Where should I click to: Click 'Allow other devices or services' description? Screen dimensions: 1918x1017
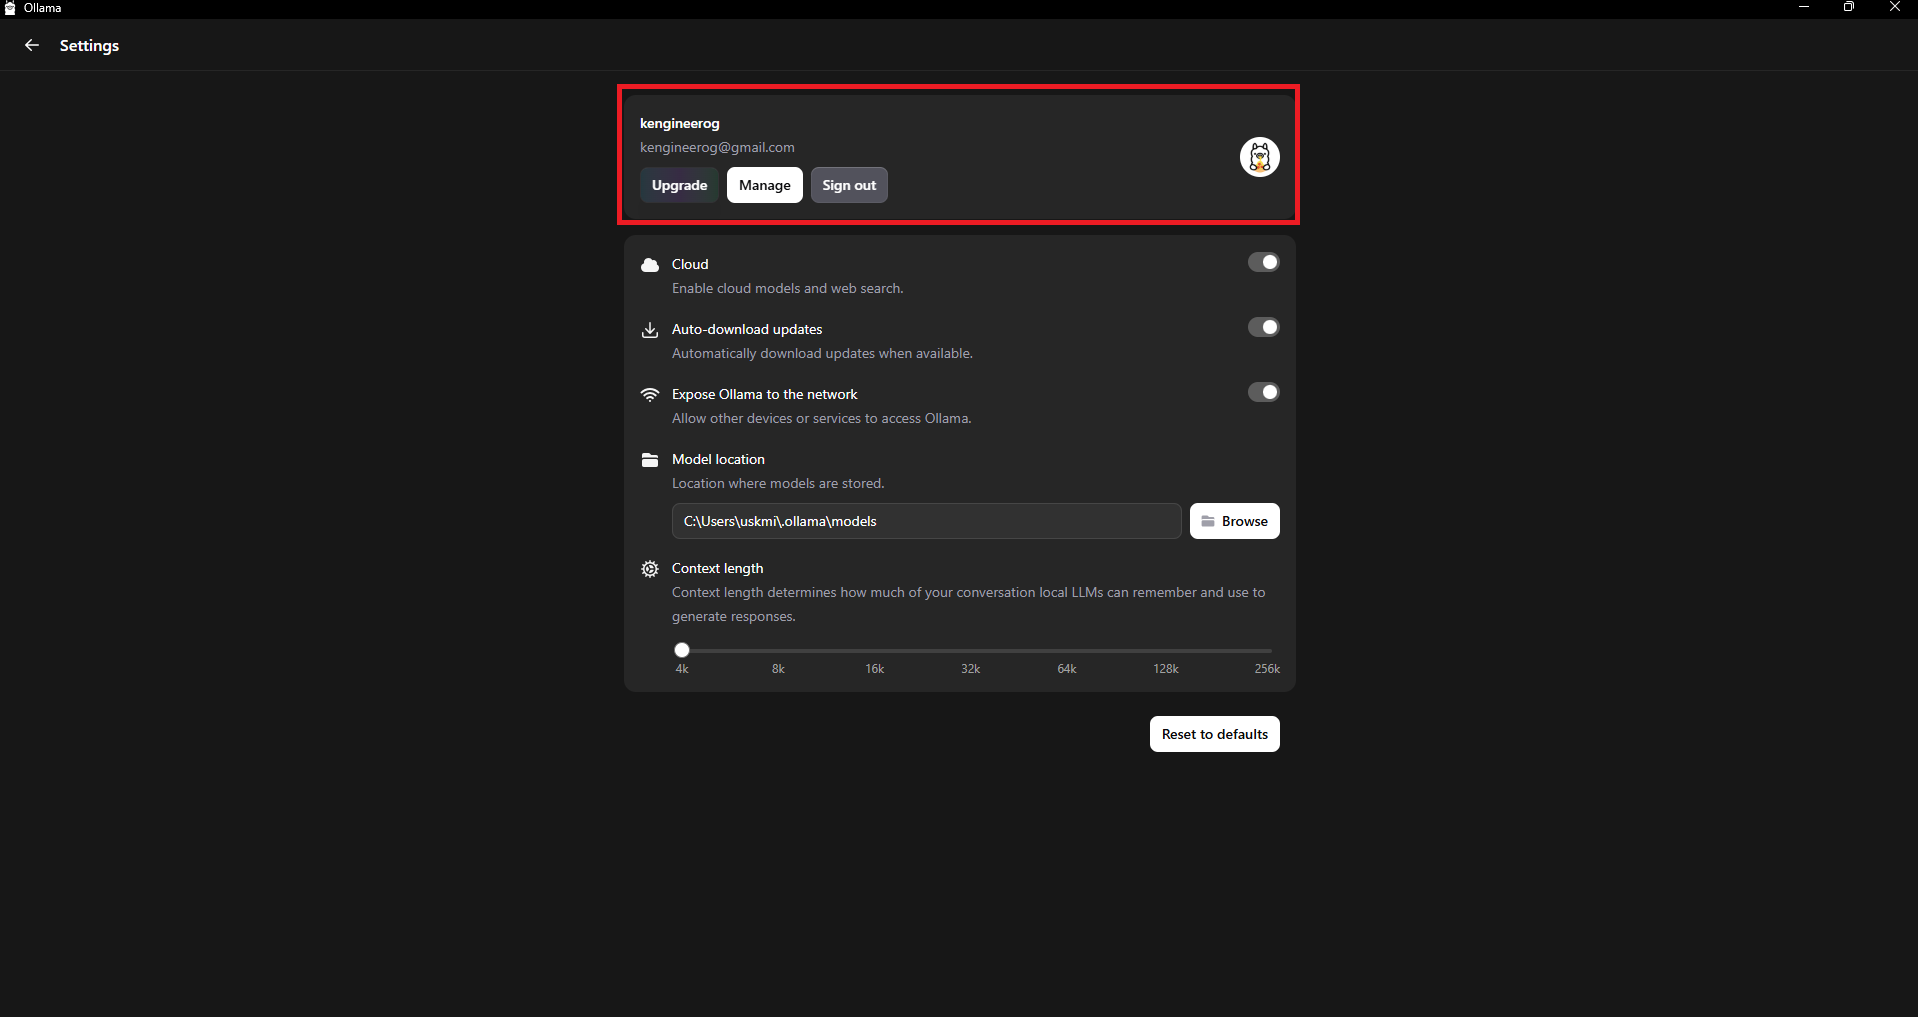(822, 418)
